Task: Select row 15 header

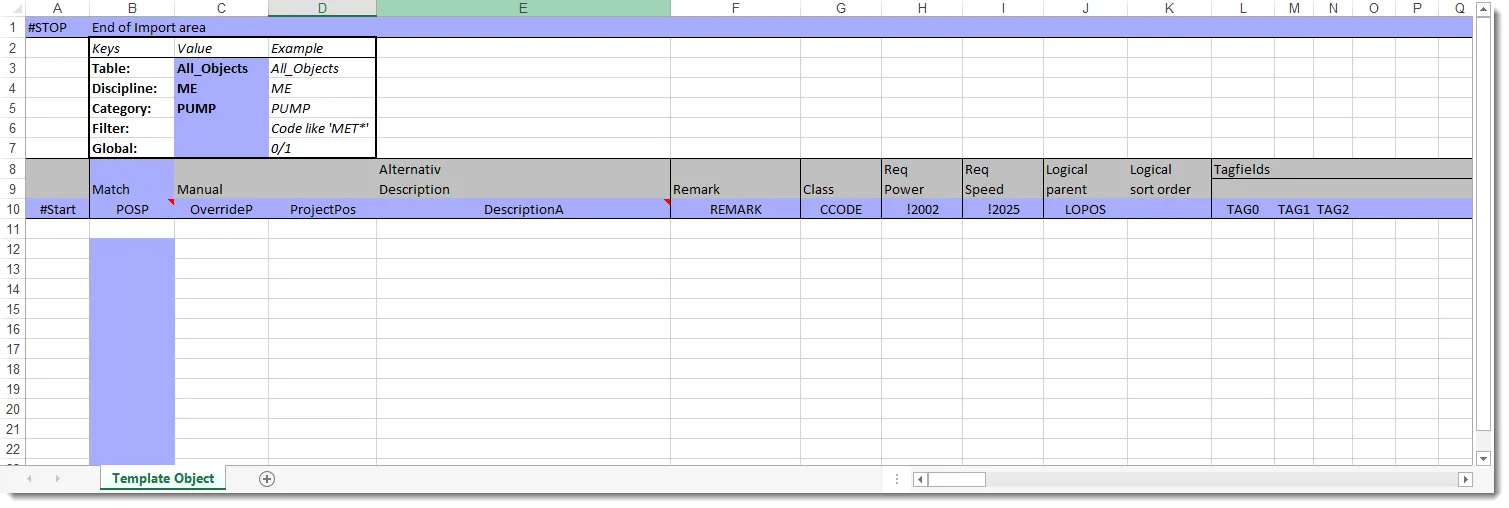Action: click(x=12, y=309)
